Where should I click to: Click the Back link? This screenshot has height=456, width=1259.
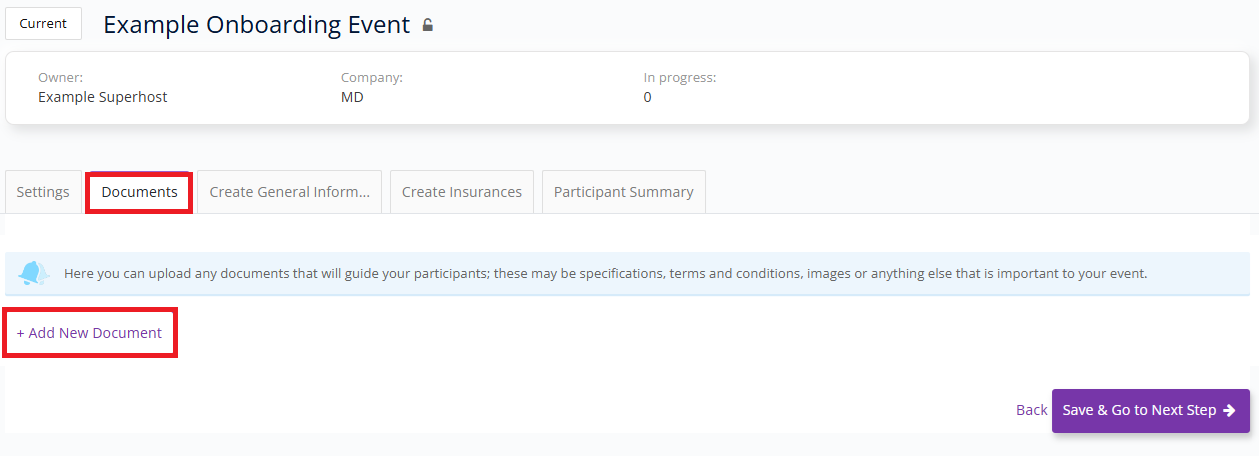(1031, 410)
